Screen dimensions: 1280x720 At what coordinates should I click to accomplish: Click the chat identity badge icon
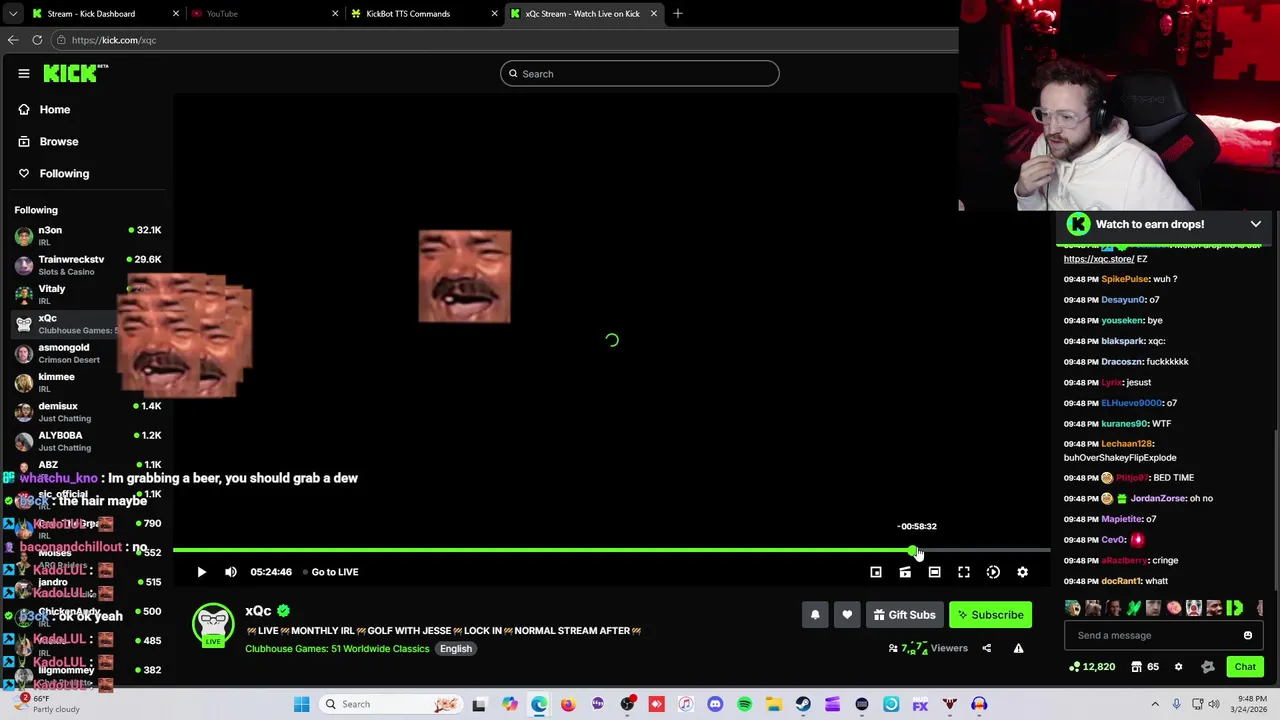tap(1208, 666)
